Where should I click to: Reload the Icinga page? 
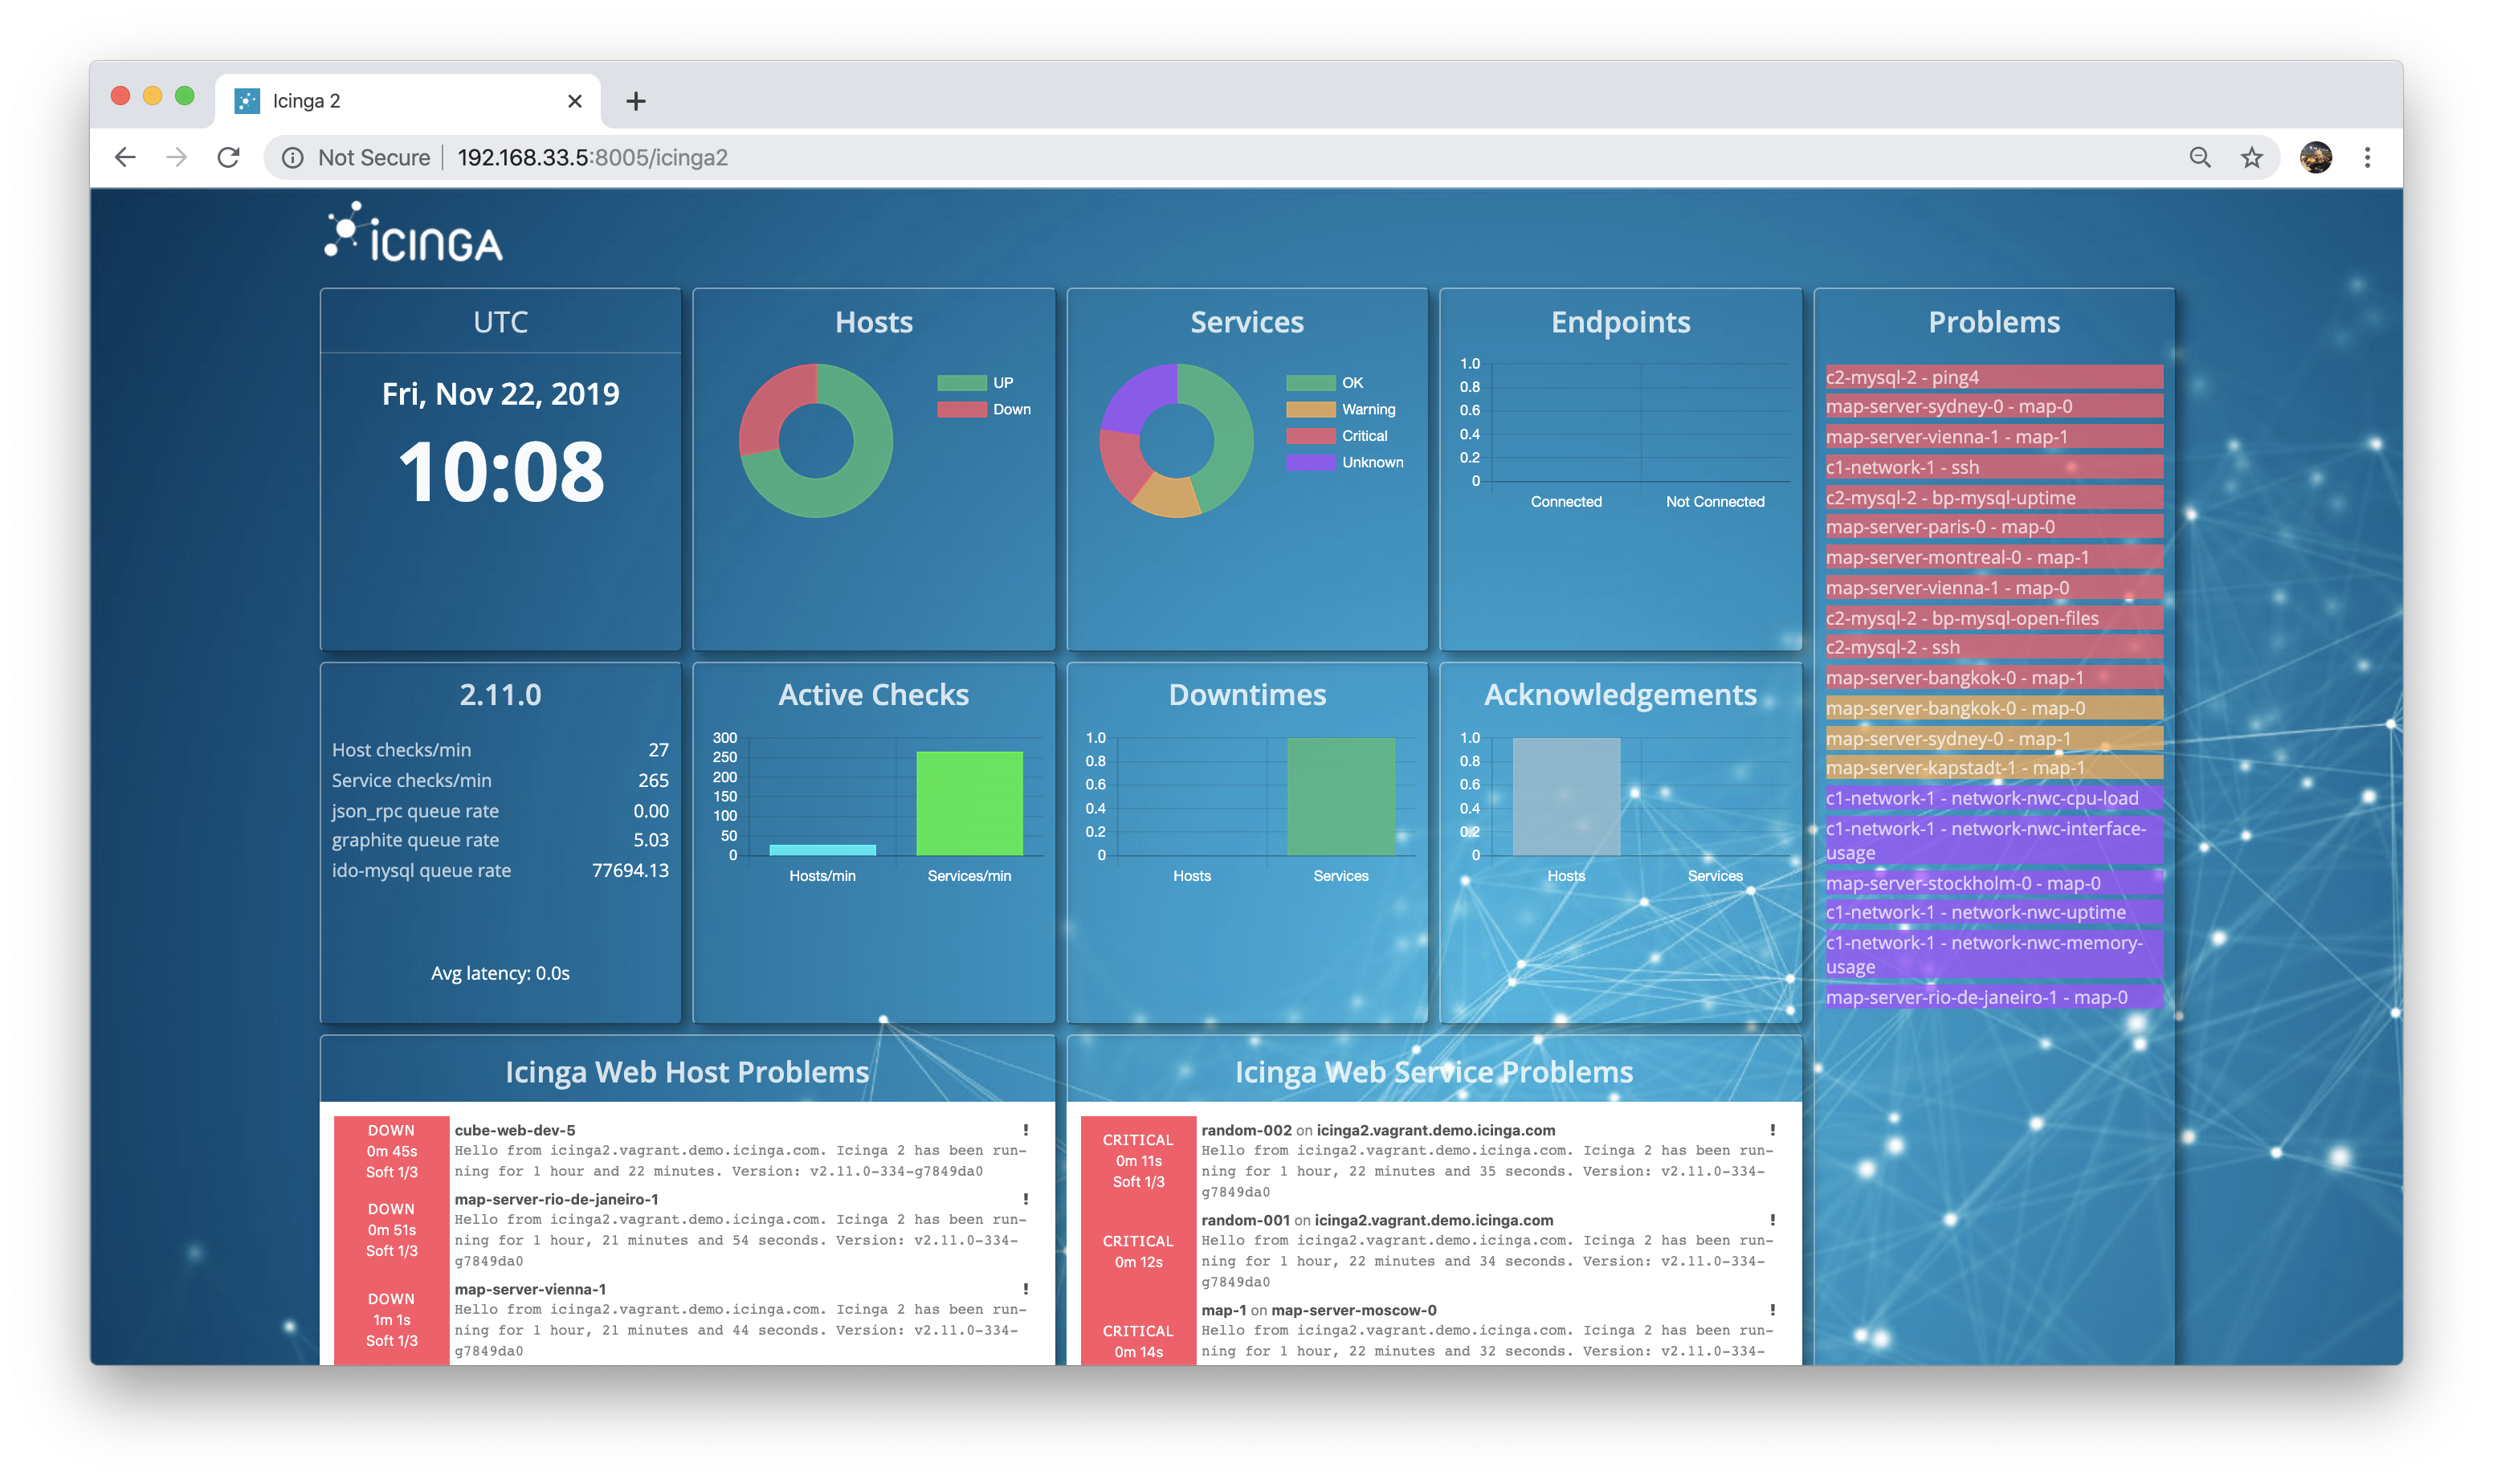tap(229, 157)
